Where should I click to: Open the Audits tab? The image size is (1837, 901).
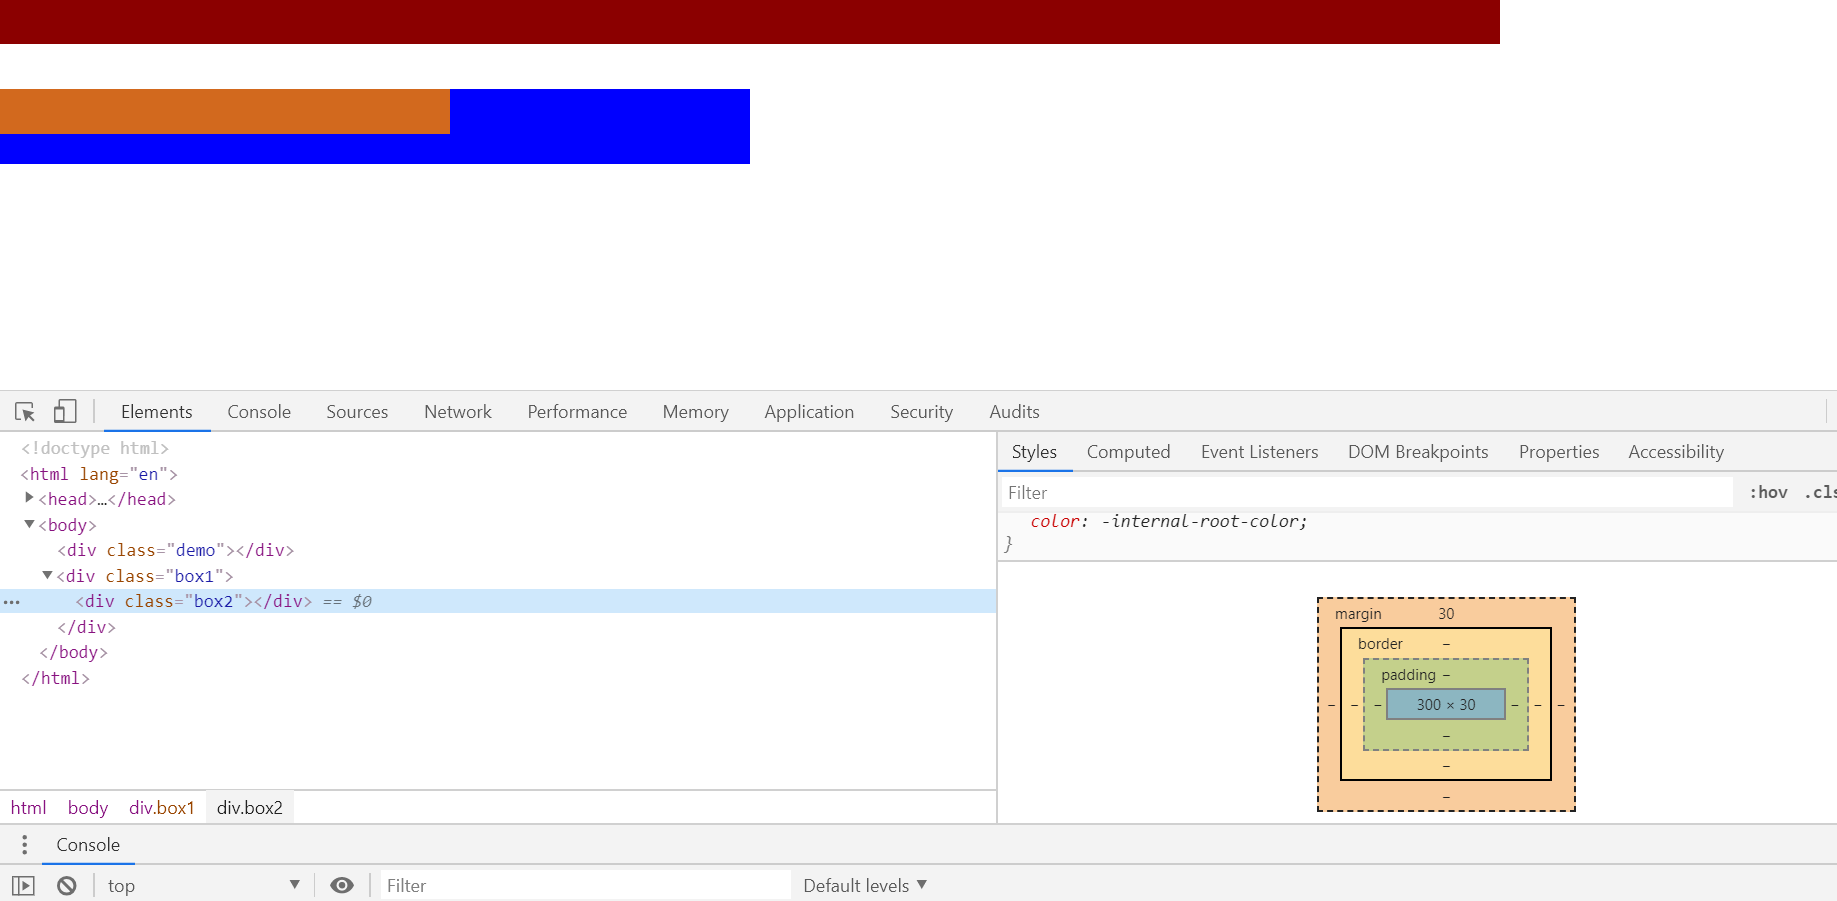(x=1014, y=412)
